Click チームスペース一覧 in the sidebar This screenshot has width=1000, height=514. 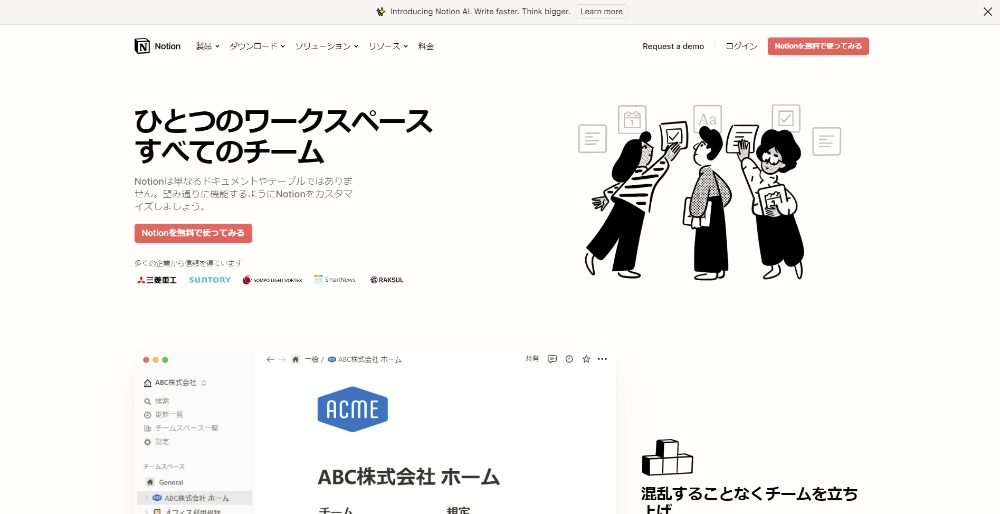(x=187, y=428)
